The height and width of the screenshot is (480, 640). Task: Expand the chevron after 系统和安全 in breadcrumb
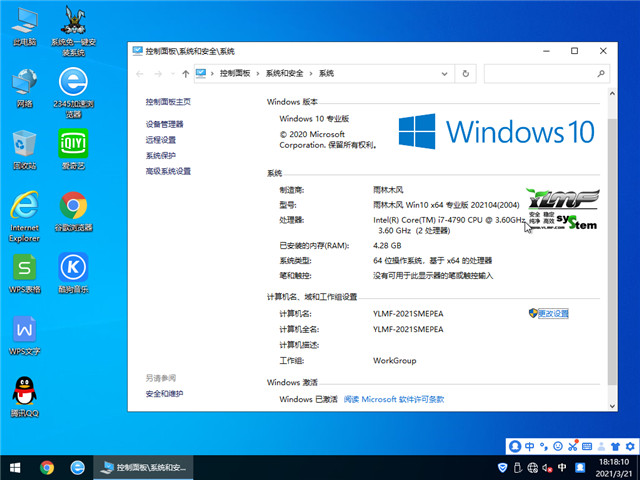(x=311, y=74)
